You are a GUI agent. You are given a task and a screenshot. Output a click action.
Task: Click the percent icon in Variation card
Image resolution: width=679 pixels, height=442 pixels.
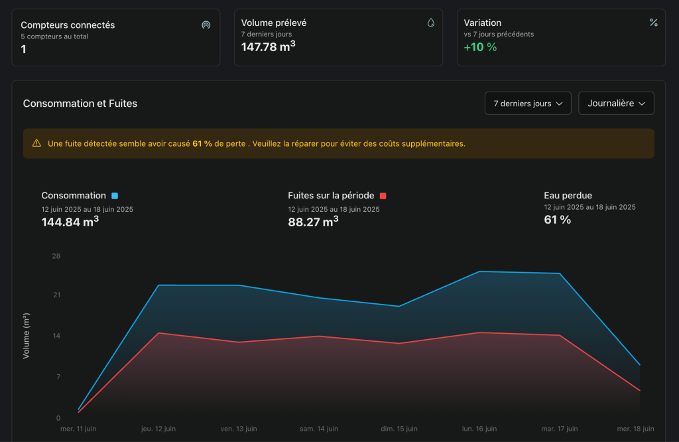653,22
